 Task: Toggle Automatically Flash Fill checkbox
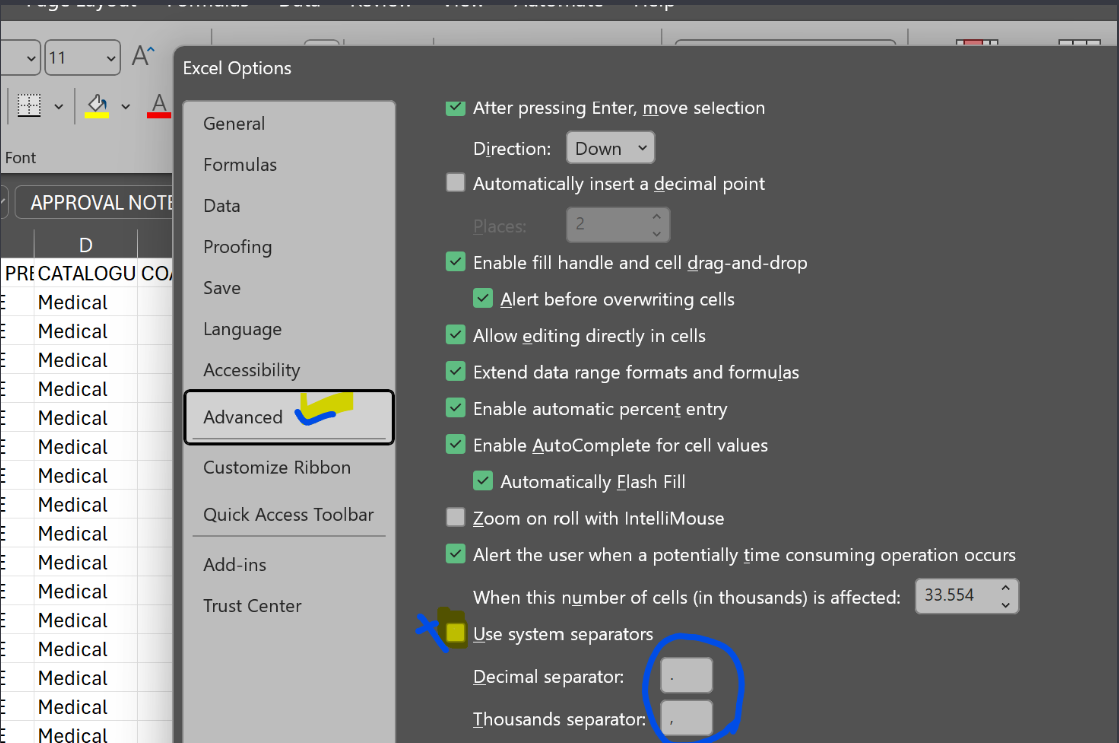(483, 480)
